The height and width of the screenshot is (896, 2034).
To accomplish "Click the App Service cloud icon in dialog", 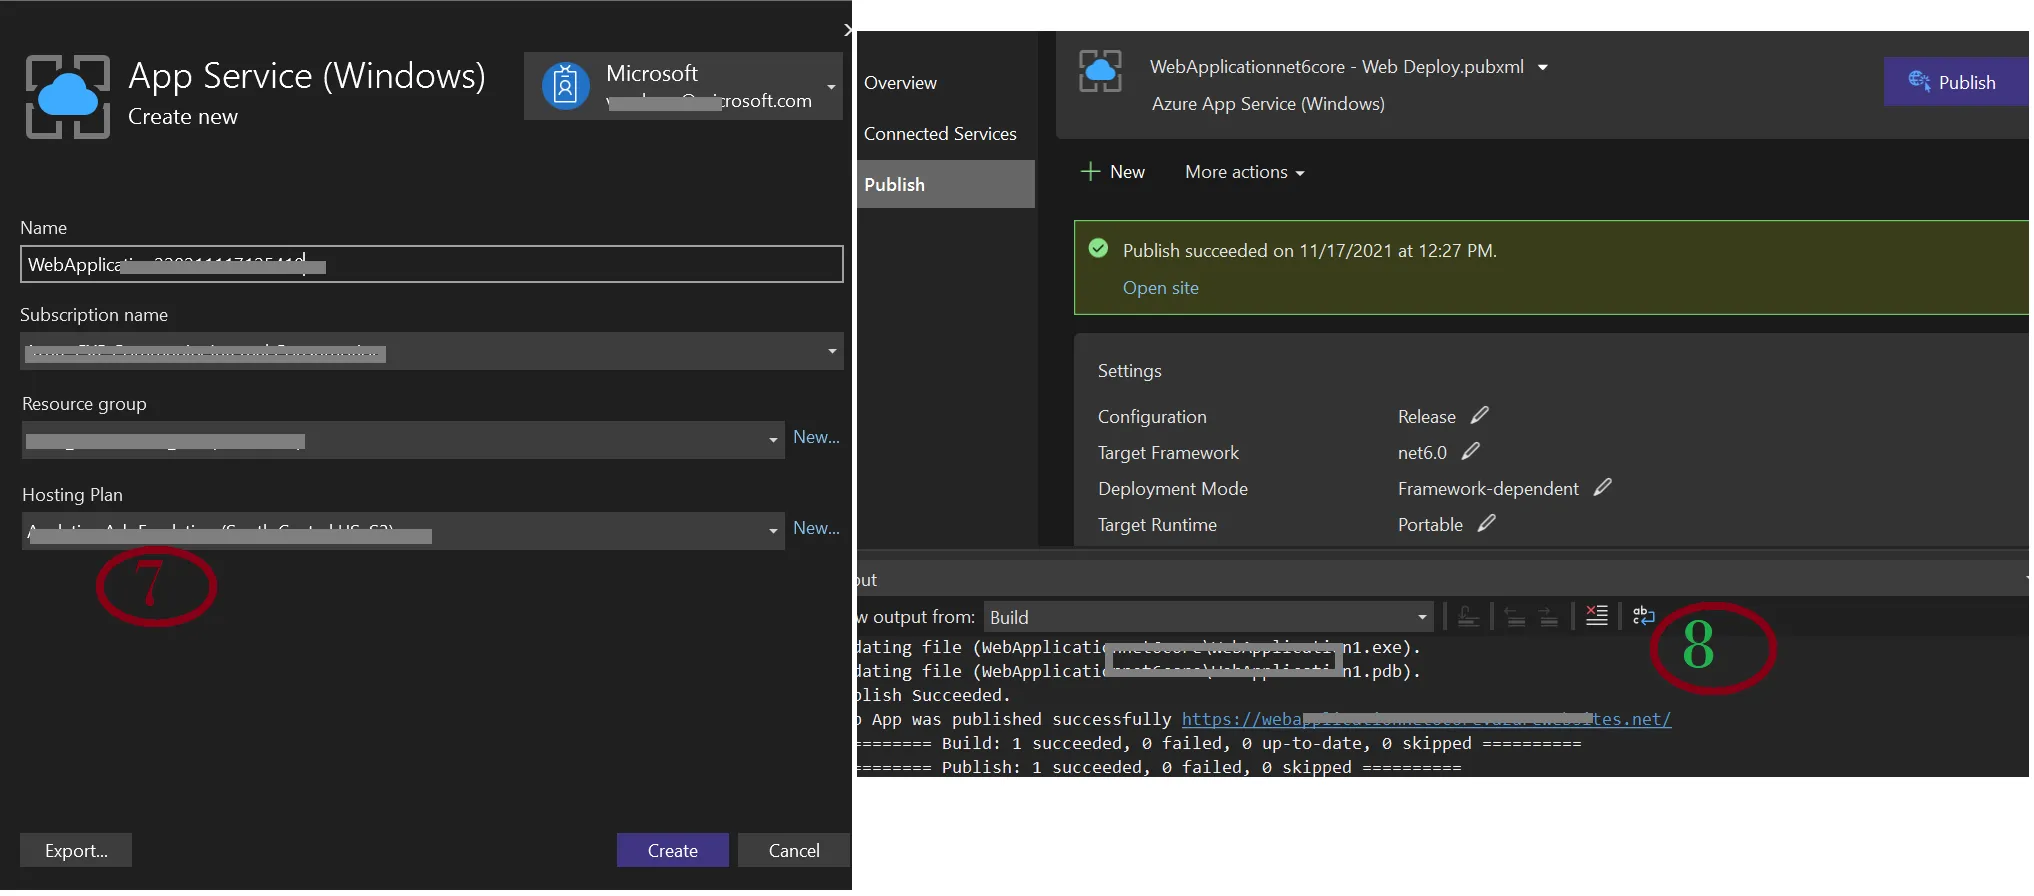I will coord(68,96).
